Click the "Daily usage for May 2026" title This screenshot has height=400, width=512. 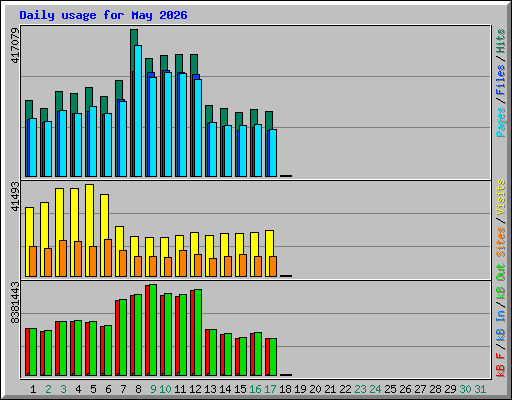(x=103, y=15)
